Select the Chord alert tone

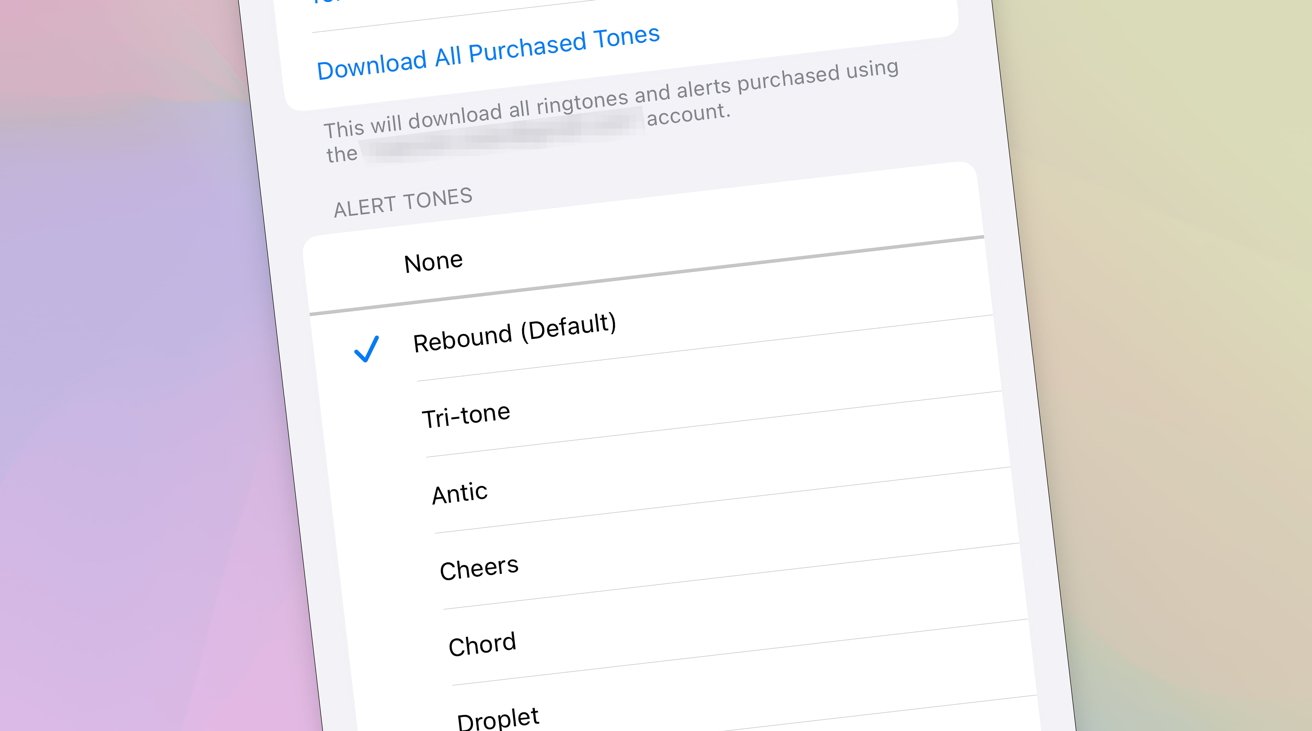coord(482,644)
